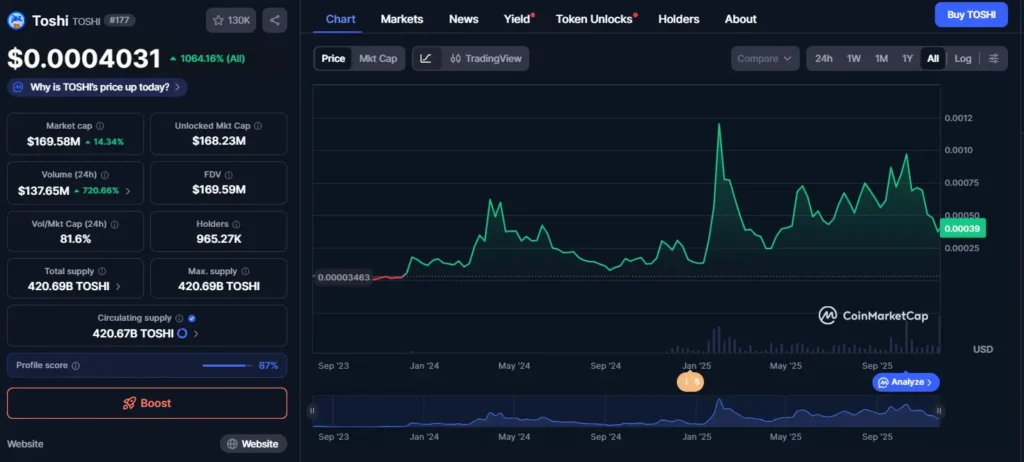Open the About tab
Viewport: 1024px width, 462px height.
tap(741, 19)
